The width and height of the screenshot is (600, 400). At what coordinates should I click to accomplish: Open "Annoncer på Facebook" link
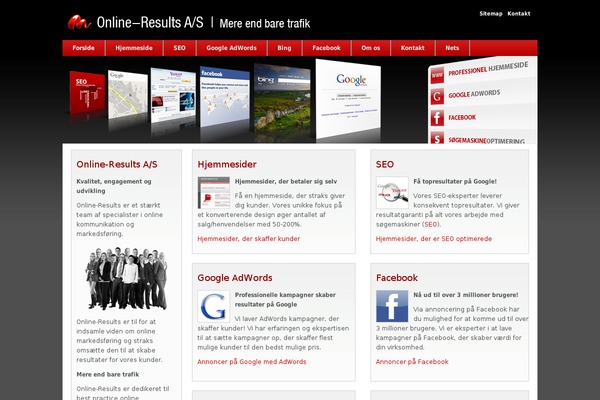click(412, 362)
